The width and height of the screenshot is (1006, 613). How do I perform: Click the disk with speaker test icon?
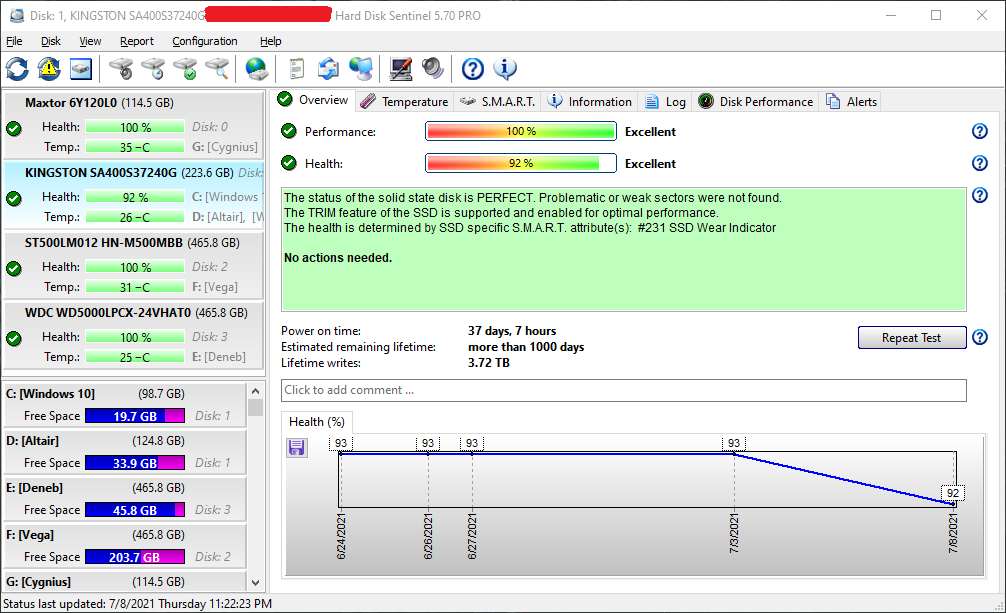121,69
